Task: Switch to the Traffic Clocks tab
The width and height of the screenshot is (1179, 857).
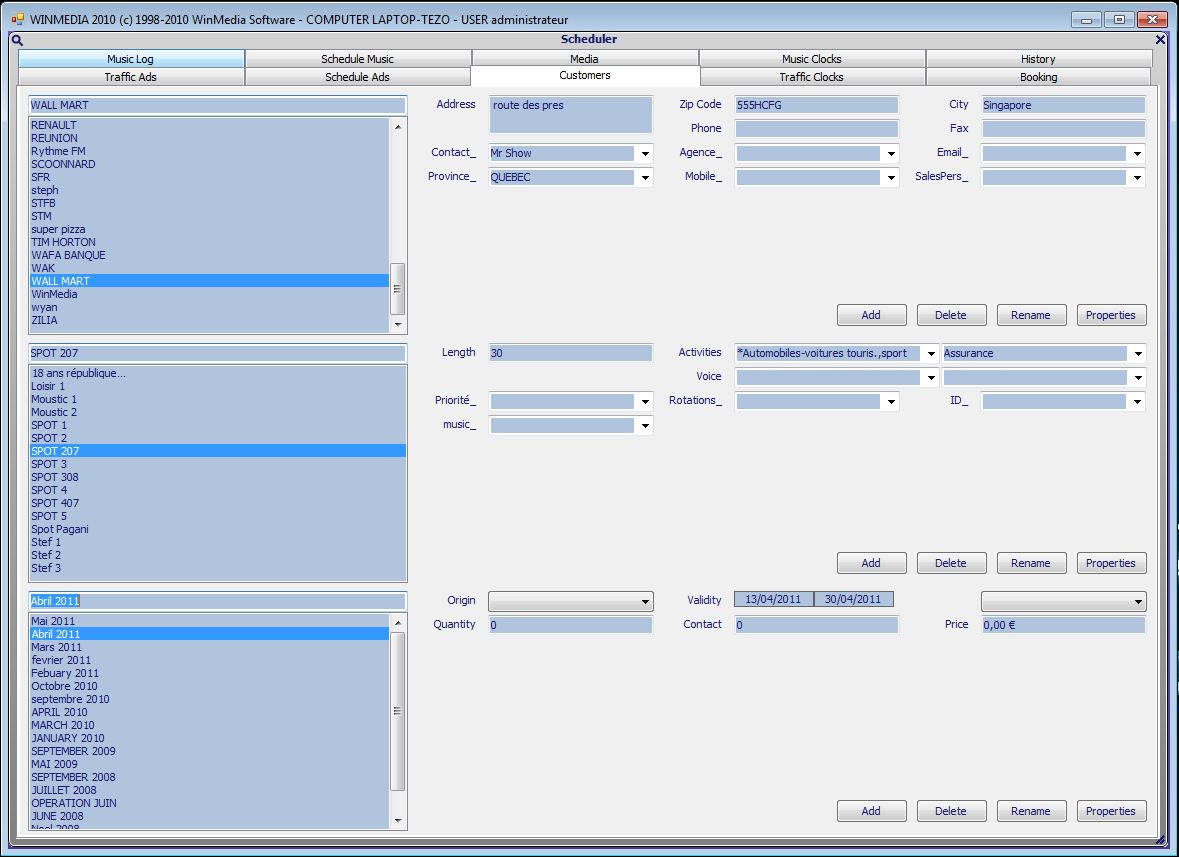Action: click(811, 77)
